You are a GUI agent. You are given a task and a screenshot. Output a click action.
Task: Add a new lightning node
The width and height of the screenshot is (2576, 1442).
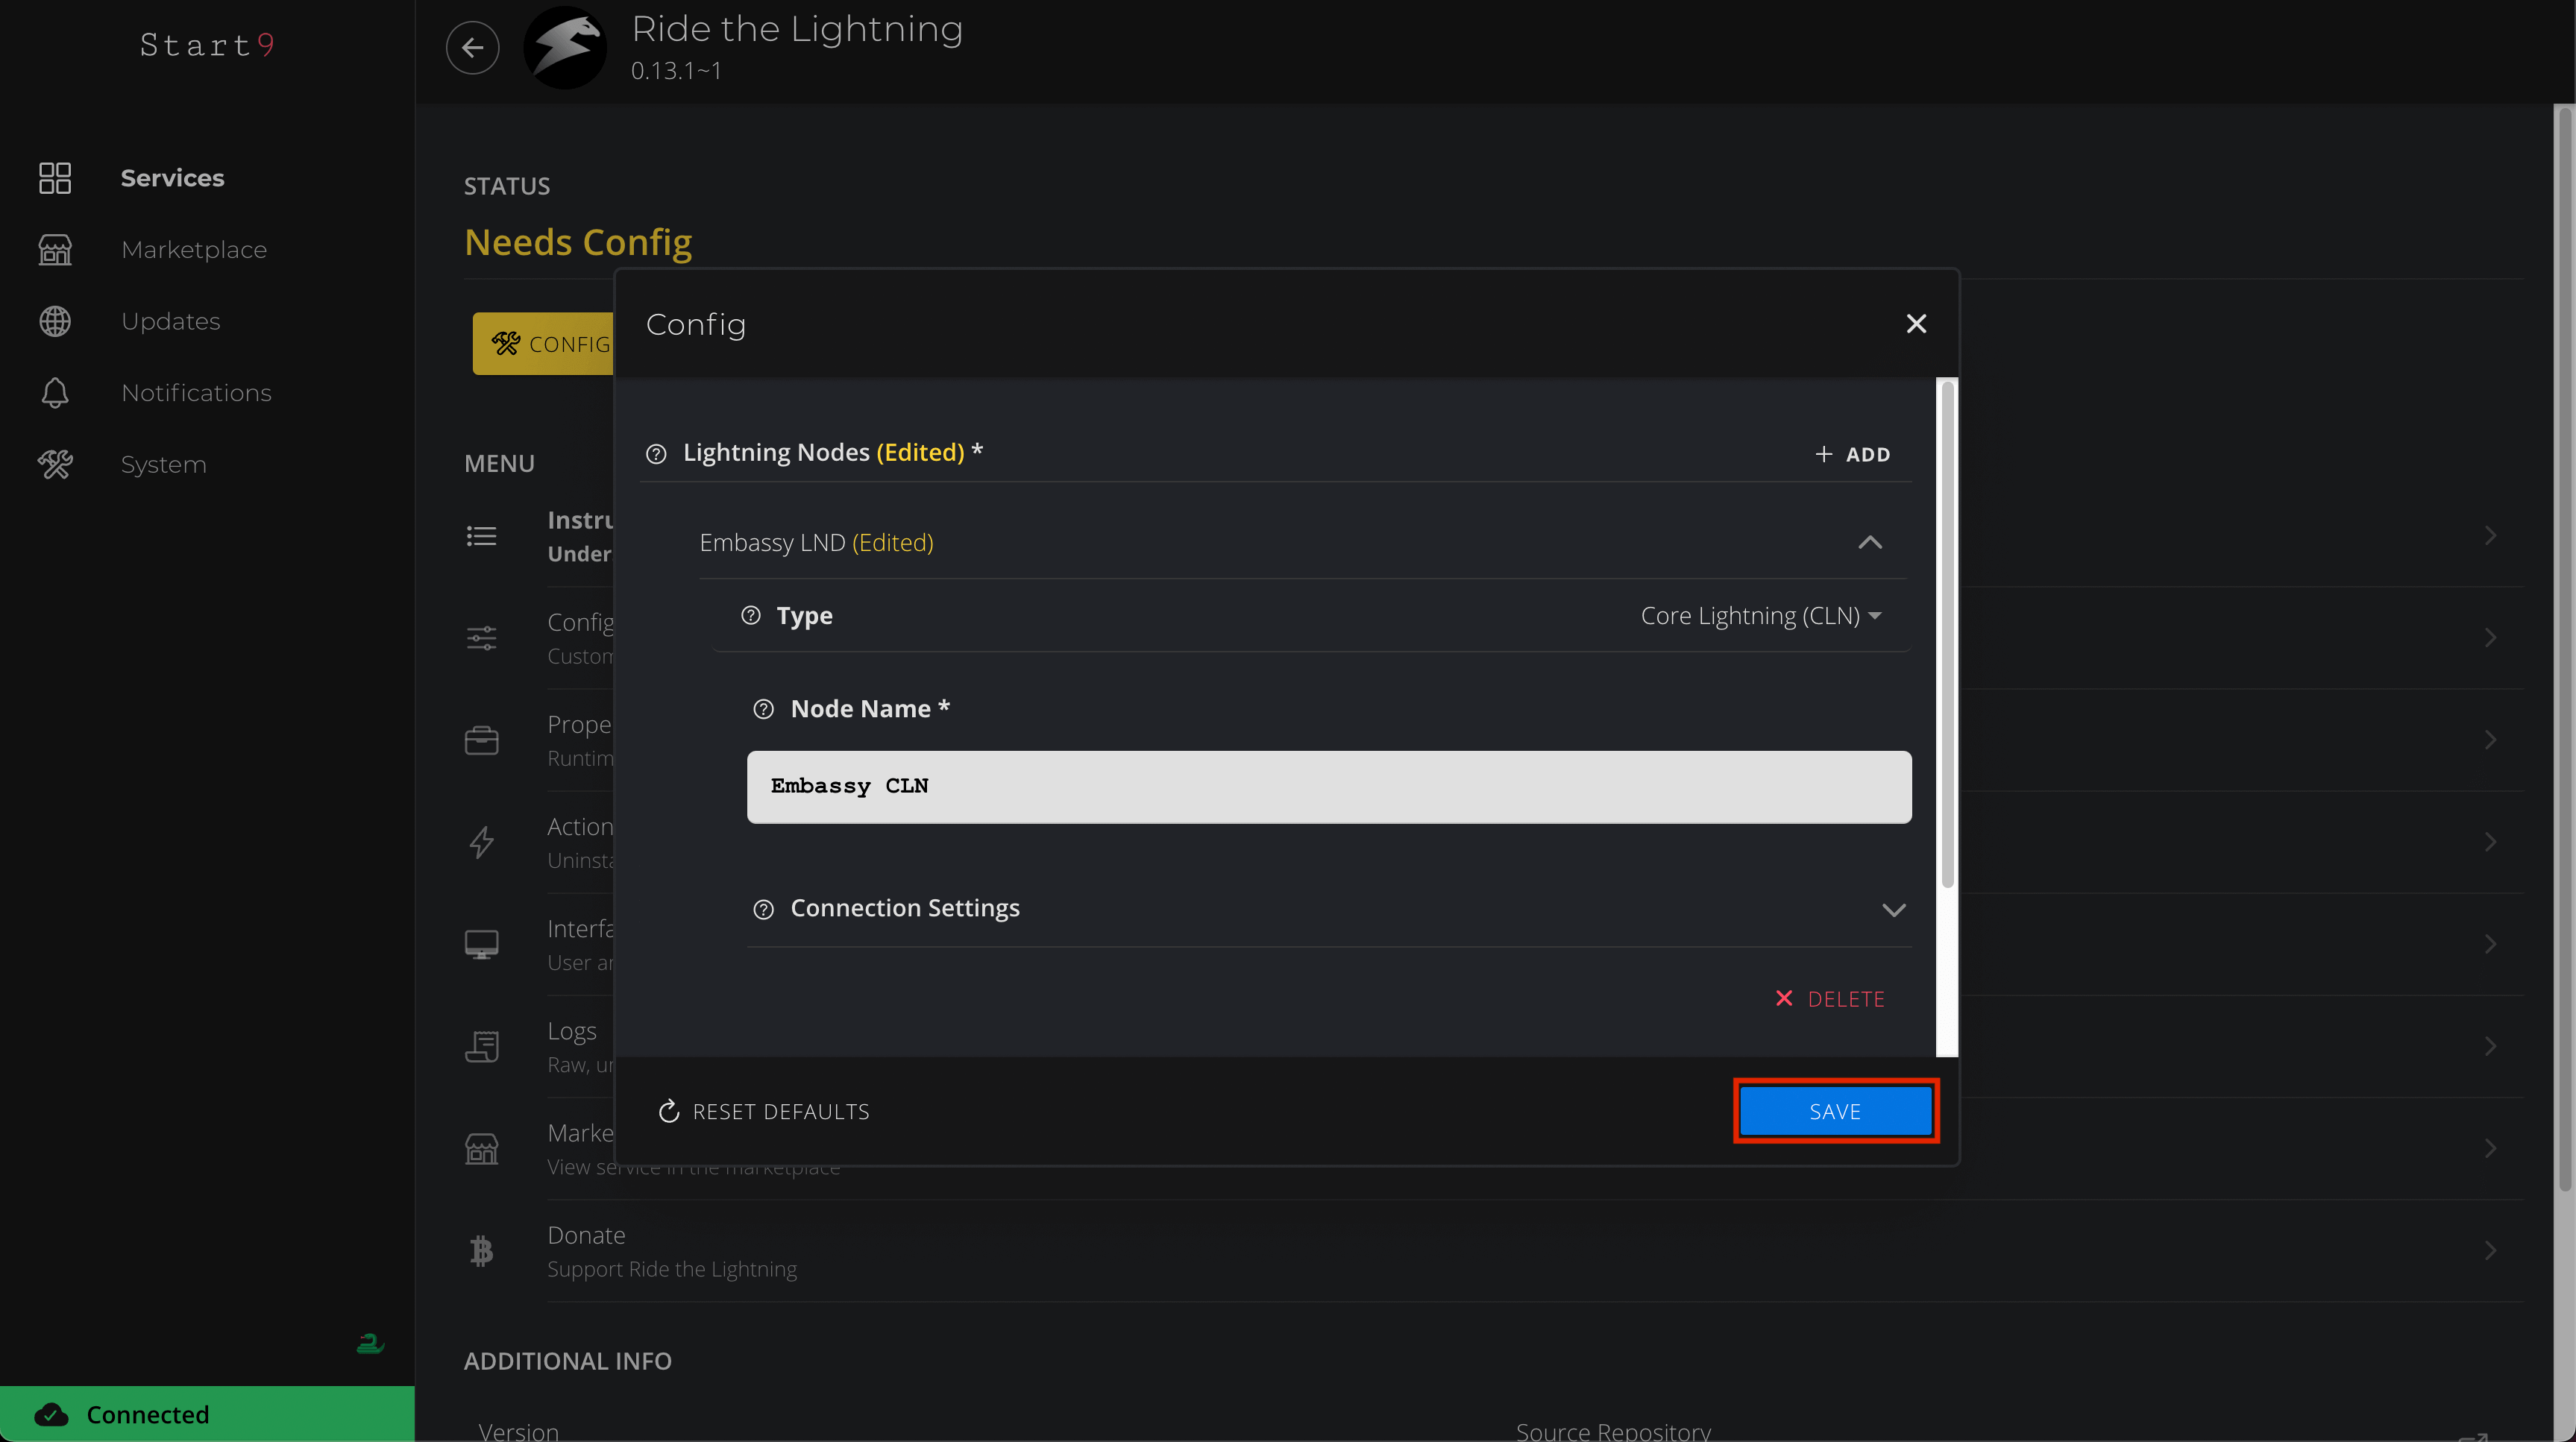[1852, 454]
